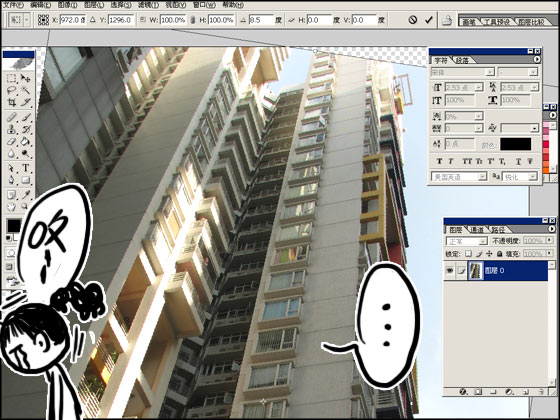Click the foreground color swatch in toolbox
Viewport: 560px width, 420px height.
14,226
